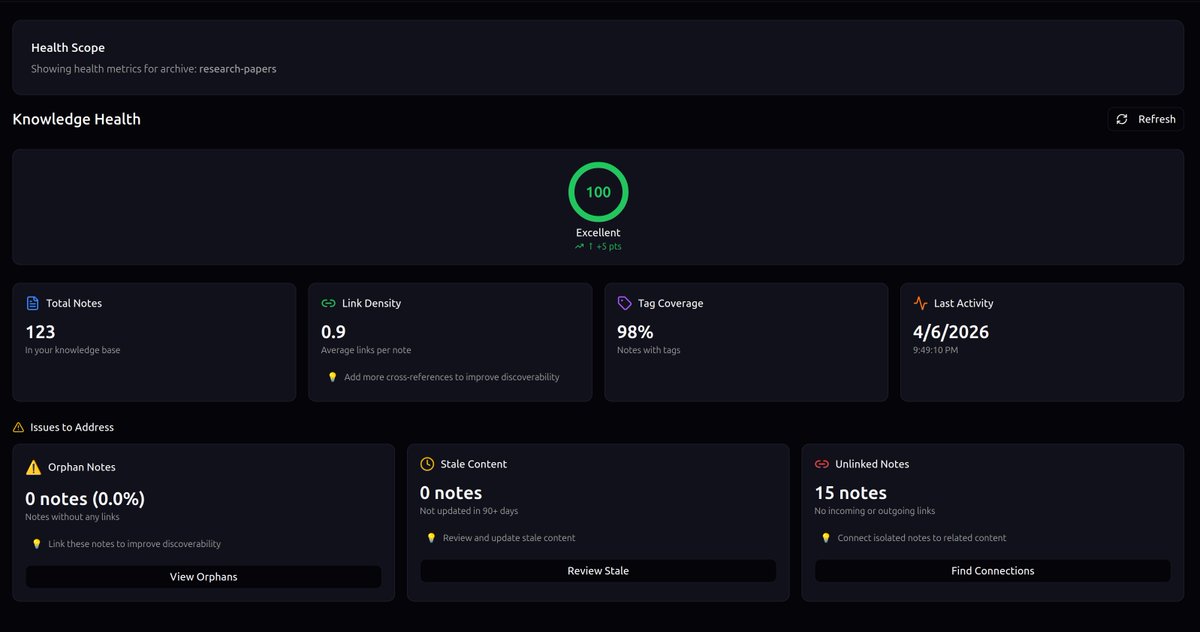Click the 0.9 link density value

333,332
